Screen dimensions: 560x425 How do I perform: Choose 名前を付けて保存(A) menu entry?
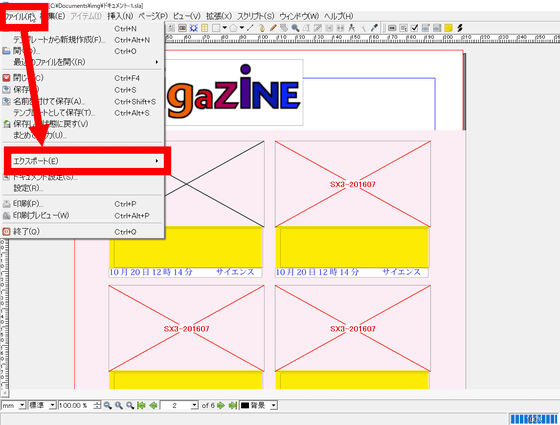(x=82, y=101)
